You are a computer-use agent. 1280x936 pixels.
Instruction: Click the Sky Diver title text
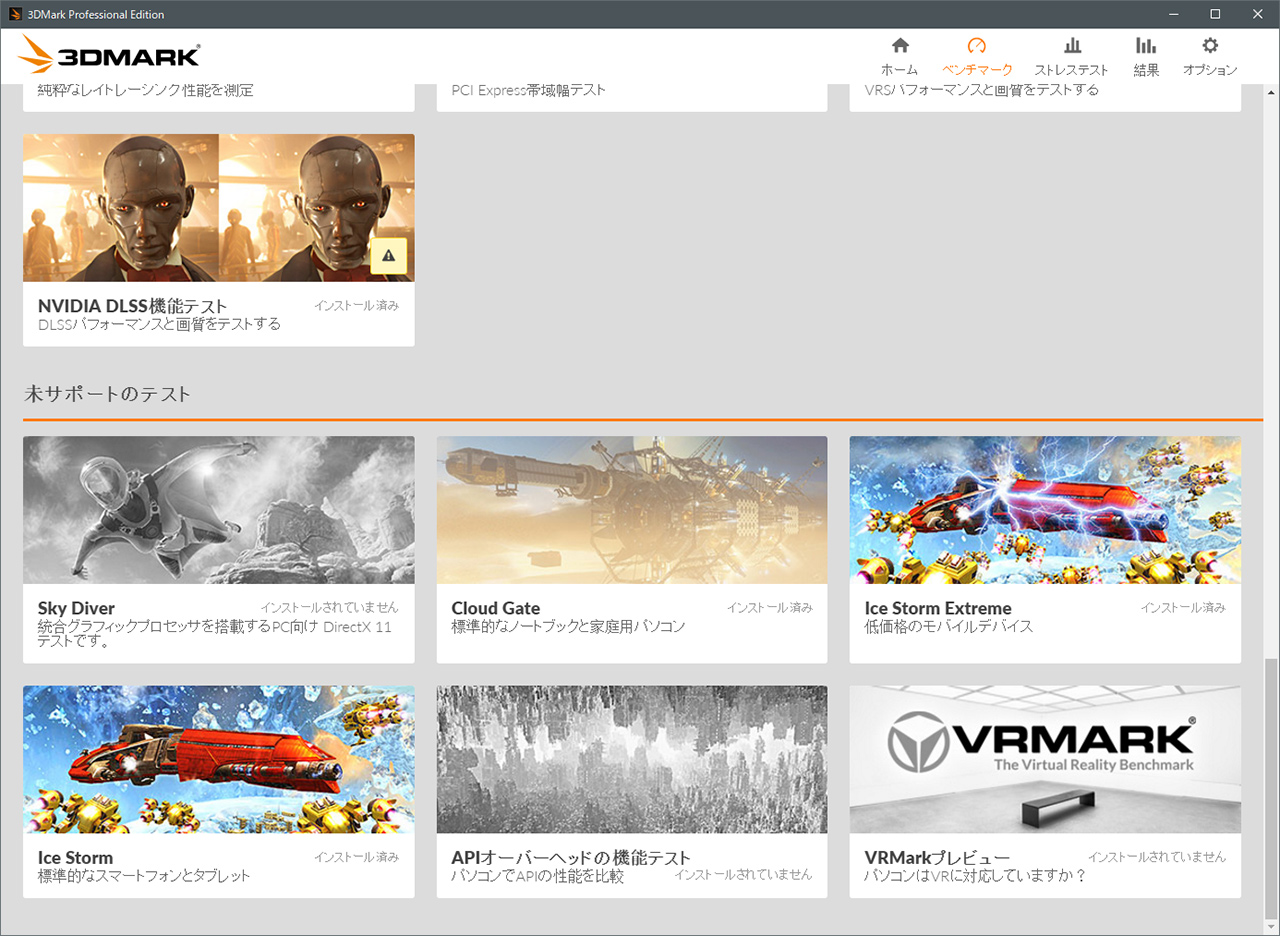coord(76,608)
